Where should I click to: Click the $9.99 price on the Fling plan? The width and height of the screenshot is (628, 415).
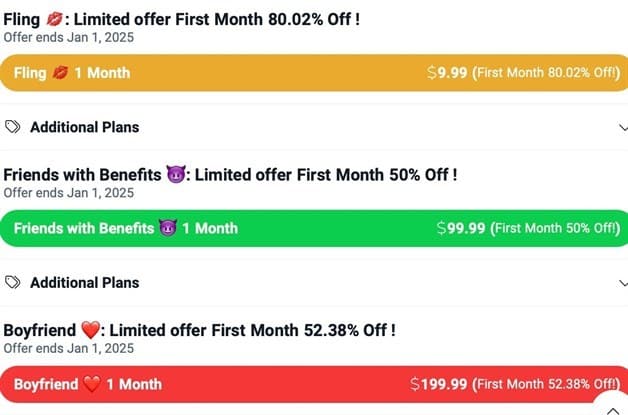pos(447,73)
